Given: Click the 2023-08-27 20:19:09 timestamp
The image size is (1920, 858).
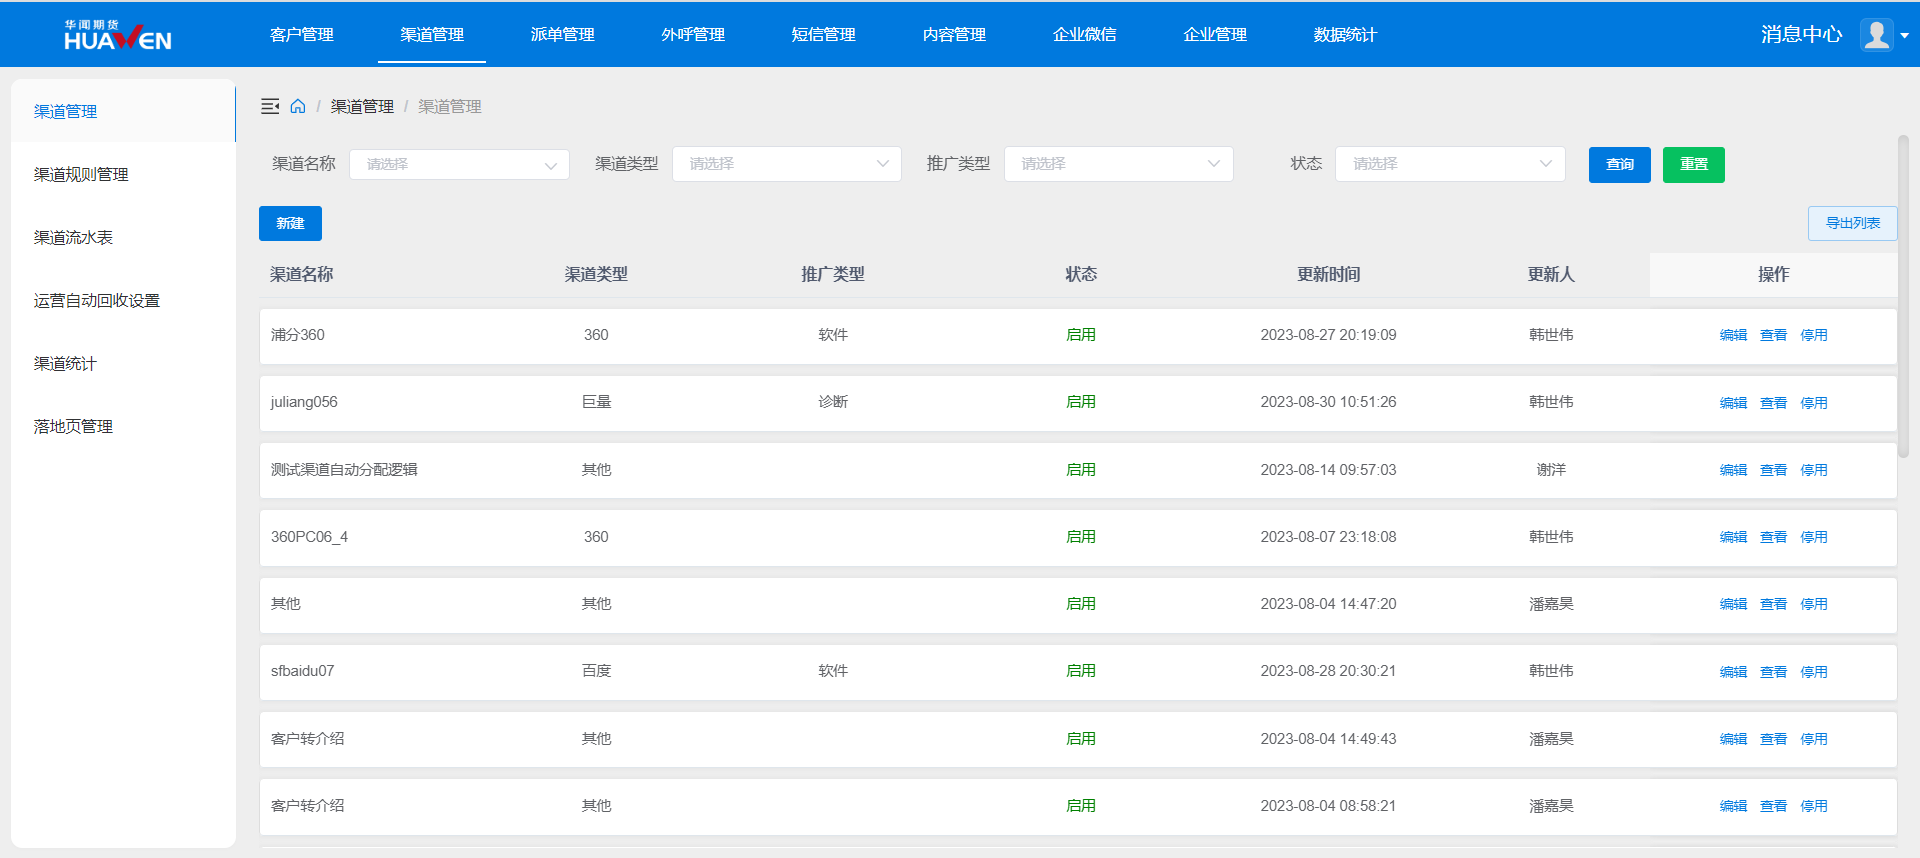Looking at the screenshot, I should coord(1328,335).
